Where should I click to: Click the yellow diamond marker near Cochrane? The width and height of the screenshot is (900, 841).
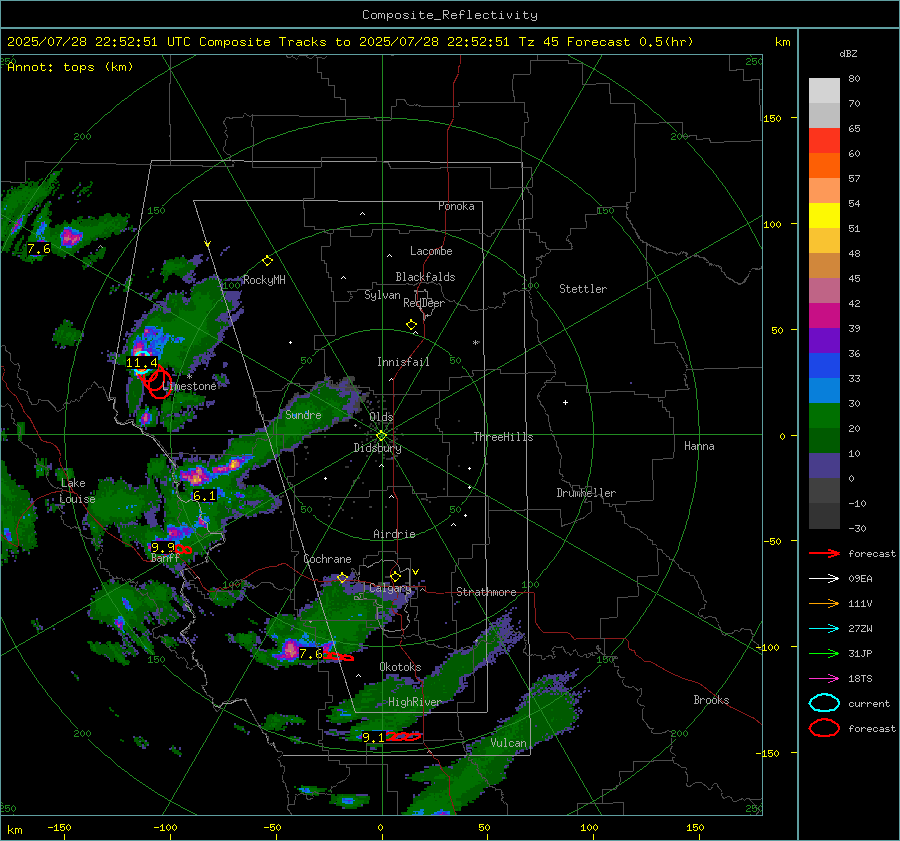(x=342, y=577)
